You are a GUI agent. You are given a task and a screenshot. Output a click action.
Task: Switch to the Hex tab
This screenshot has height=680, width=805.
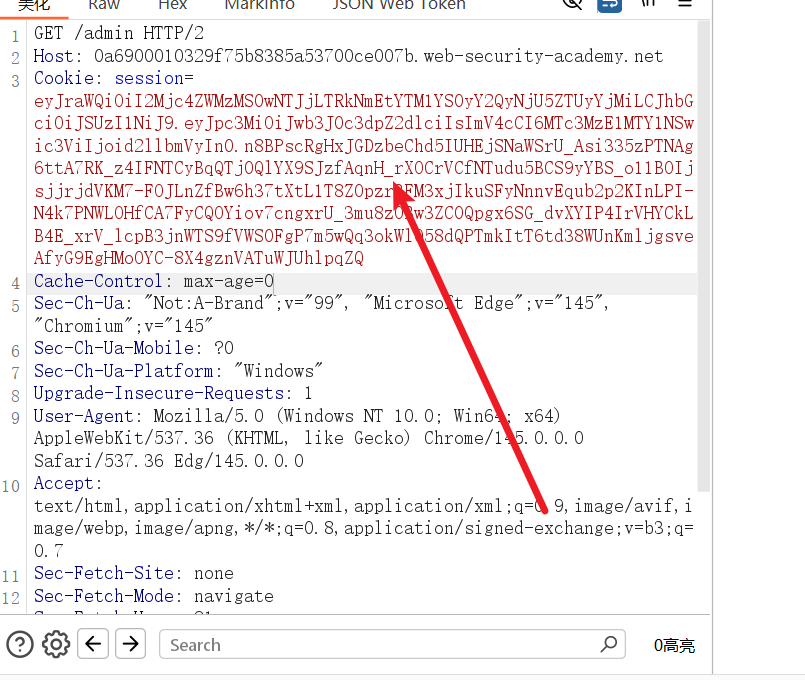click(172, 5)
